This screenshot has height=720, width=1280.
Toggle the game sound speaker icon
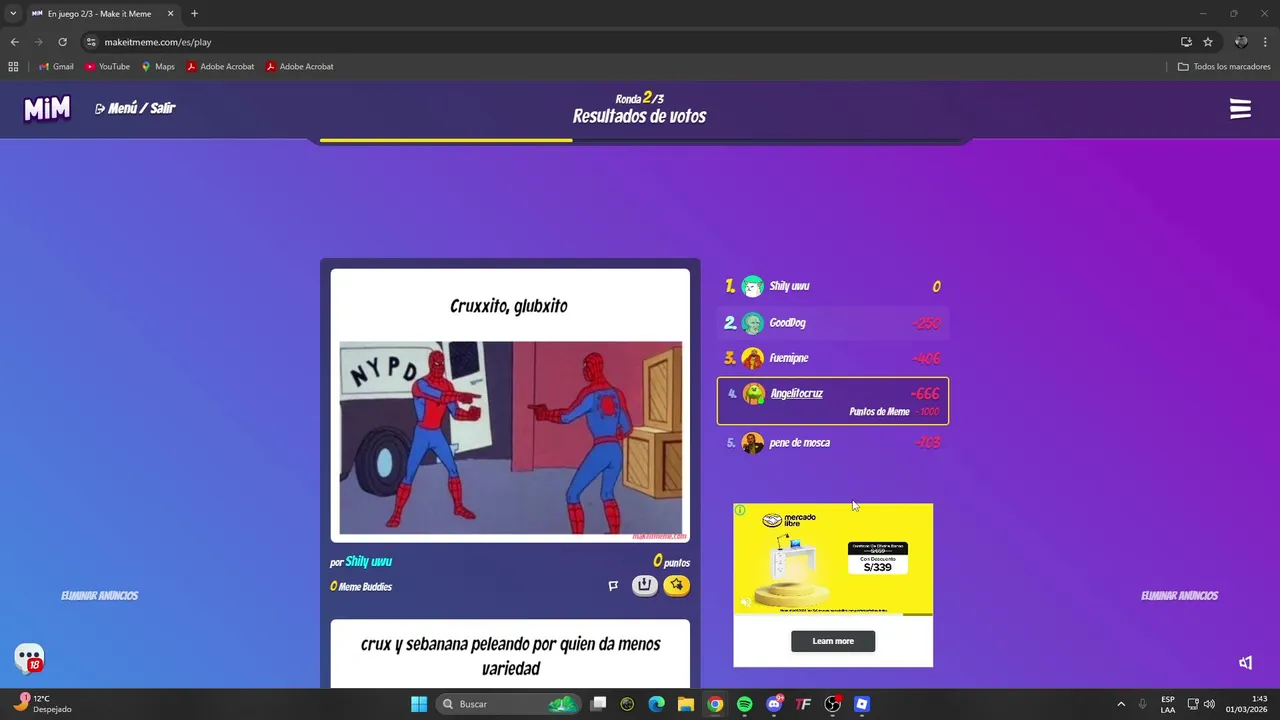click(x=1245, y=662)
